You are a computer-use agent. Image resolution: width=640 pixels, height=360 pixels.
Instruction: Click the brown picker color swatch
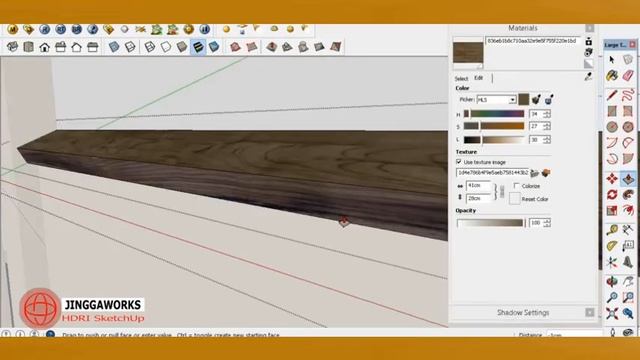point(524,99)
